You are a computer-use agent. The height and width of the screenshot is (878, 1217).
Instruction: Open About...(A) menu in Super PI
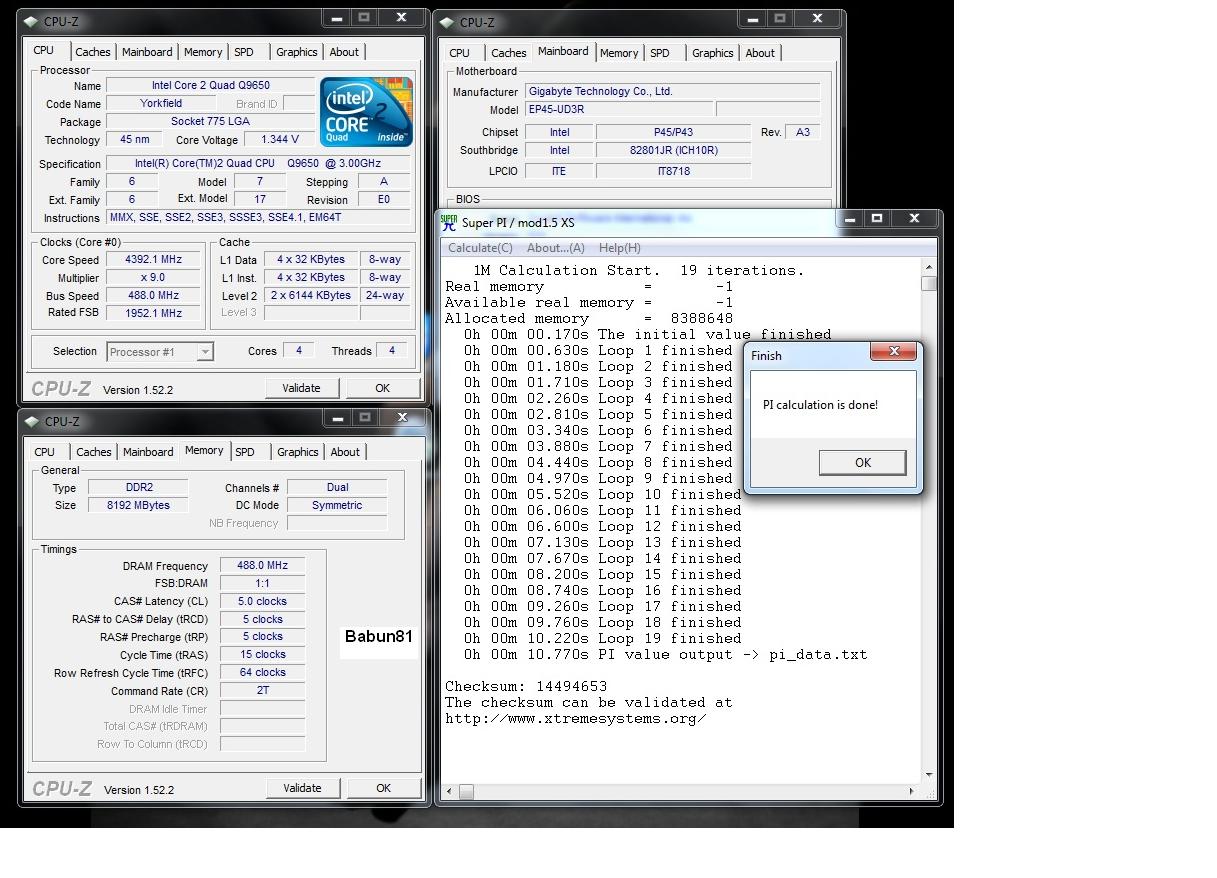(x=556, y=248)
